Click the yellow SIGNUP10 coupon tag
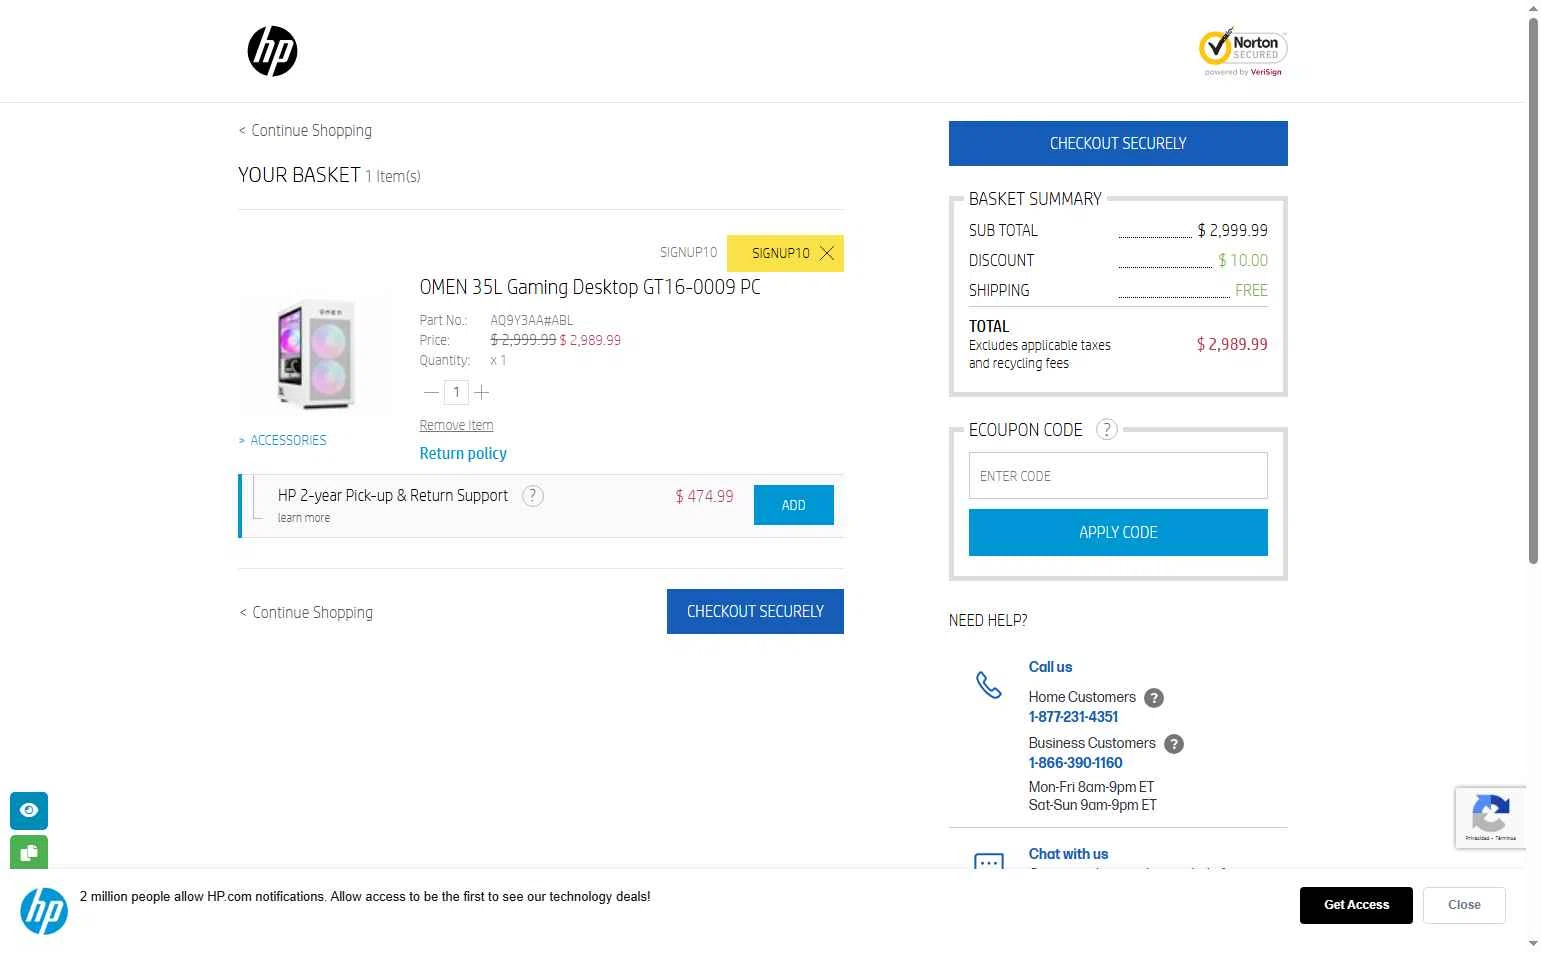This screenshot has height=953, width=1541. [x=785, y=253]
